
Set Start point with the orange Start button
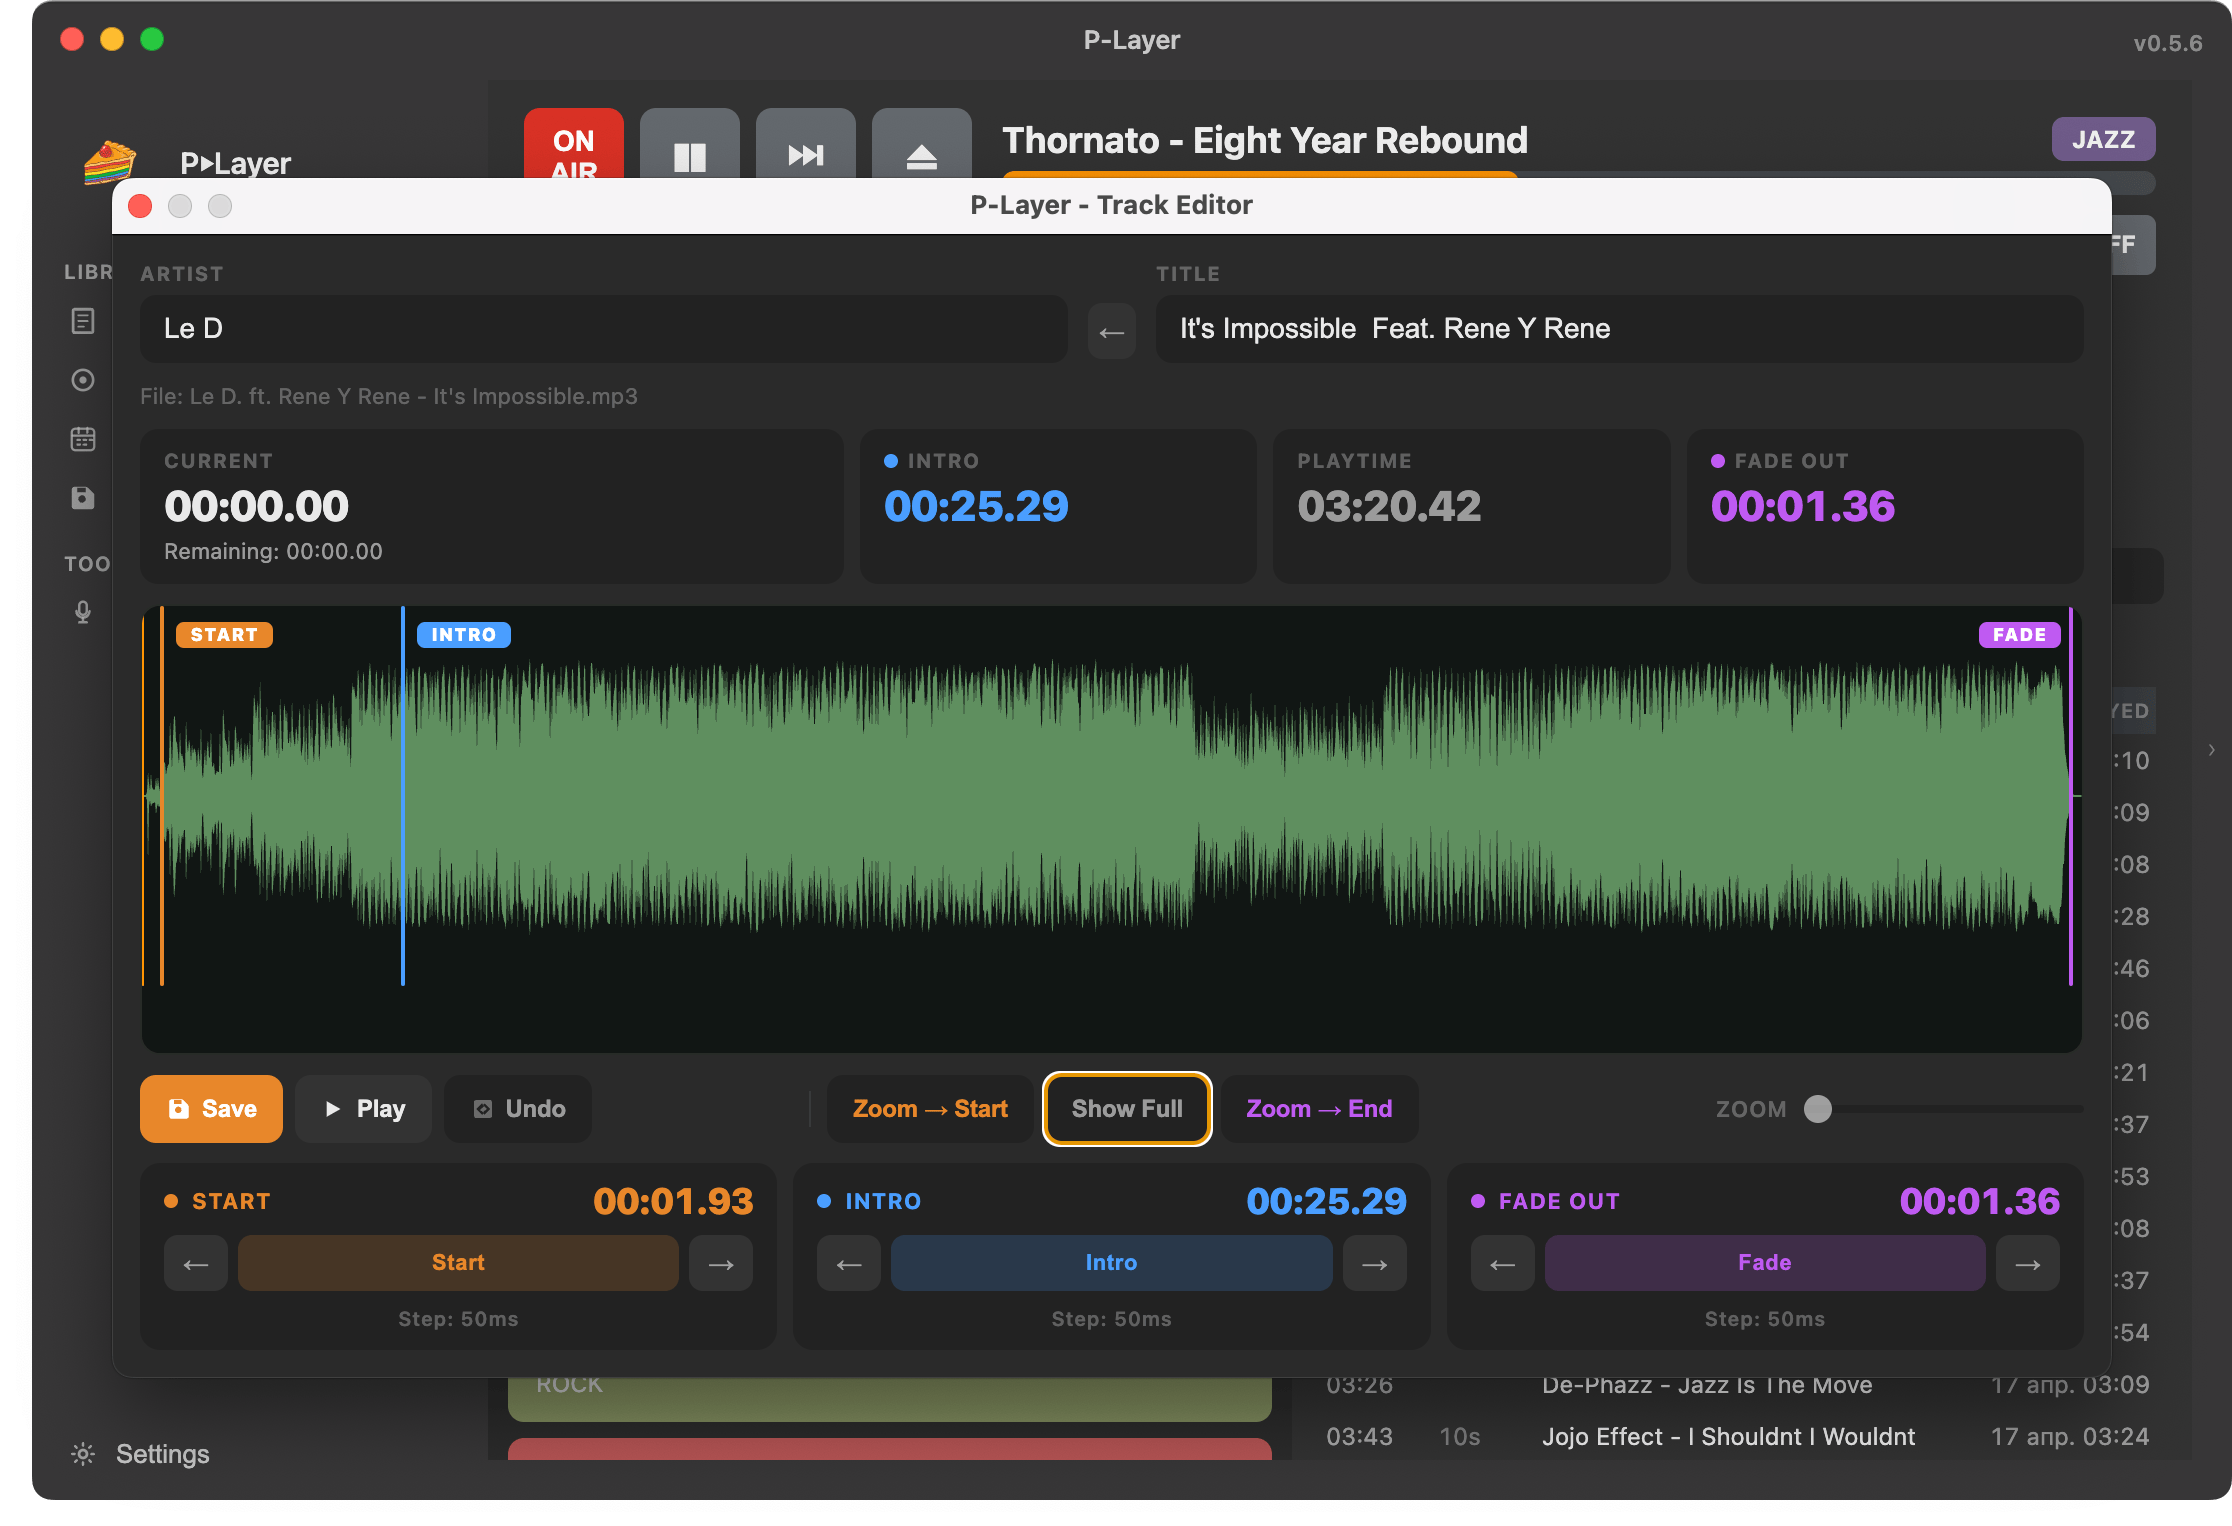tap(458, 1263)
